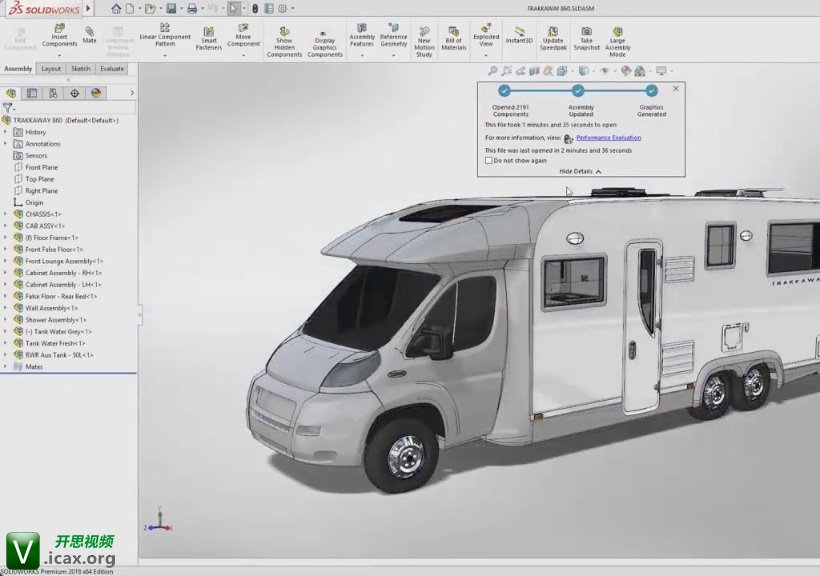Open the Performance Evaluation link
Screen dimensions: 820x576
608,138
